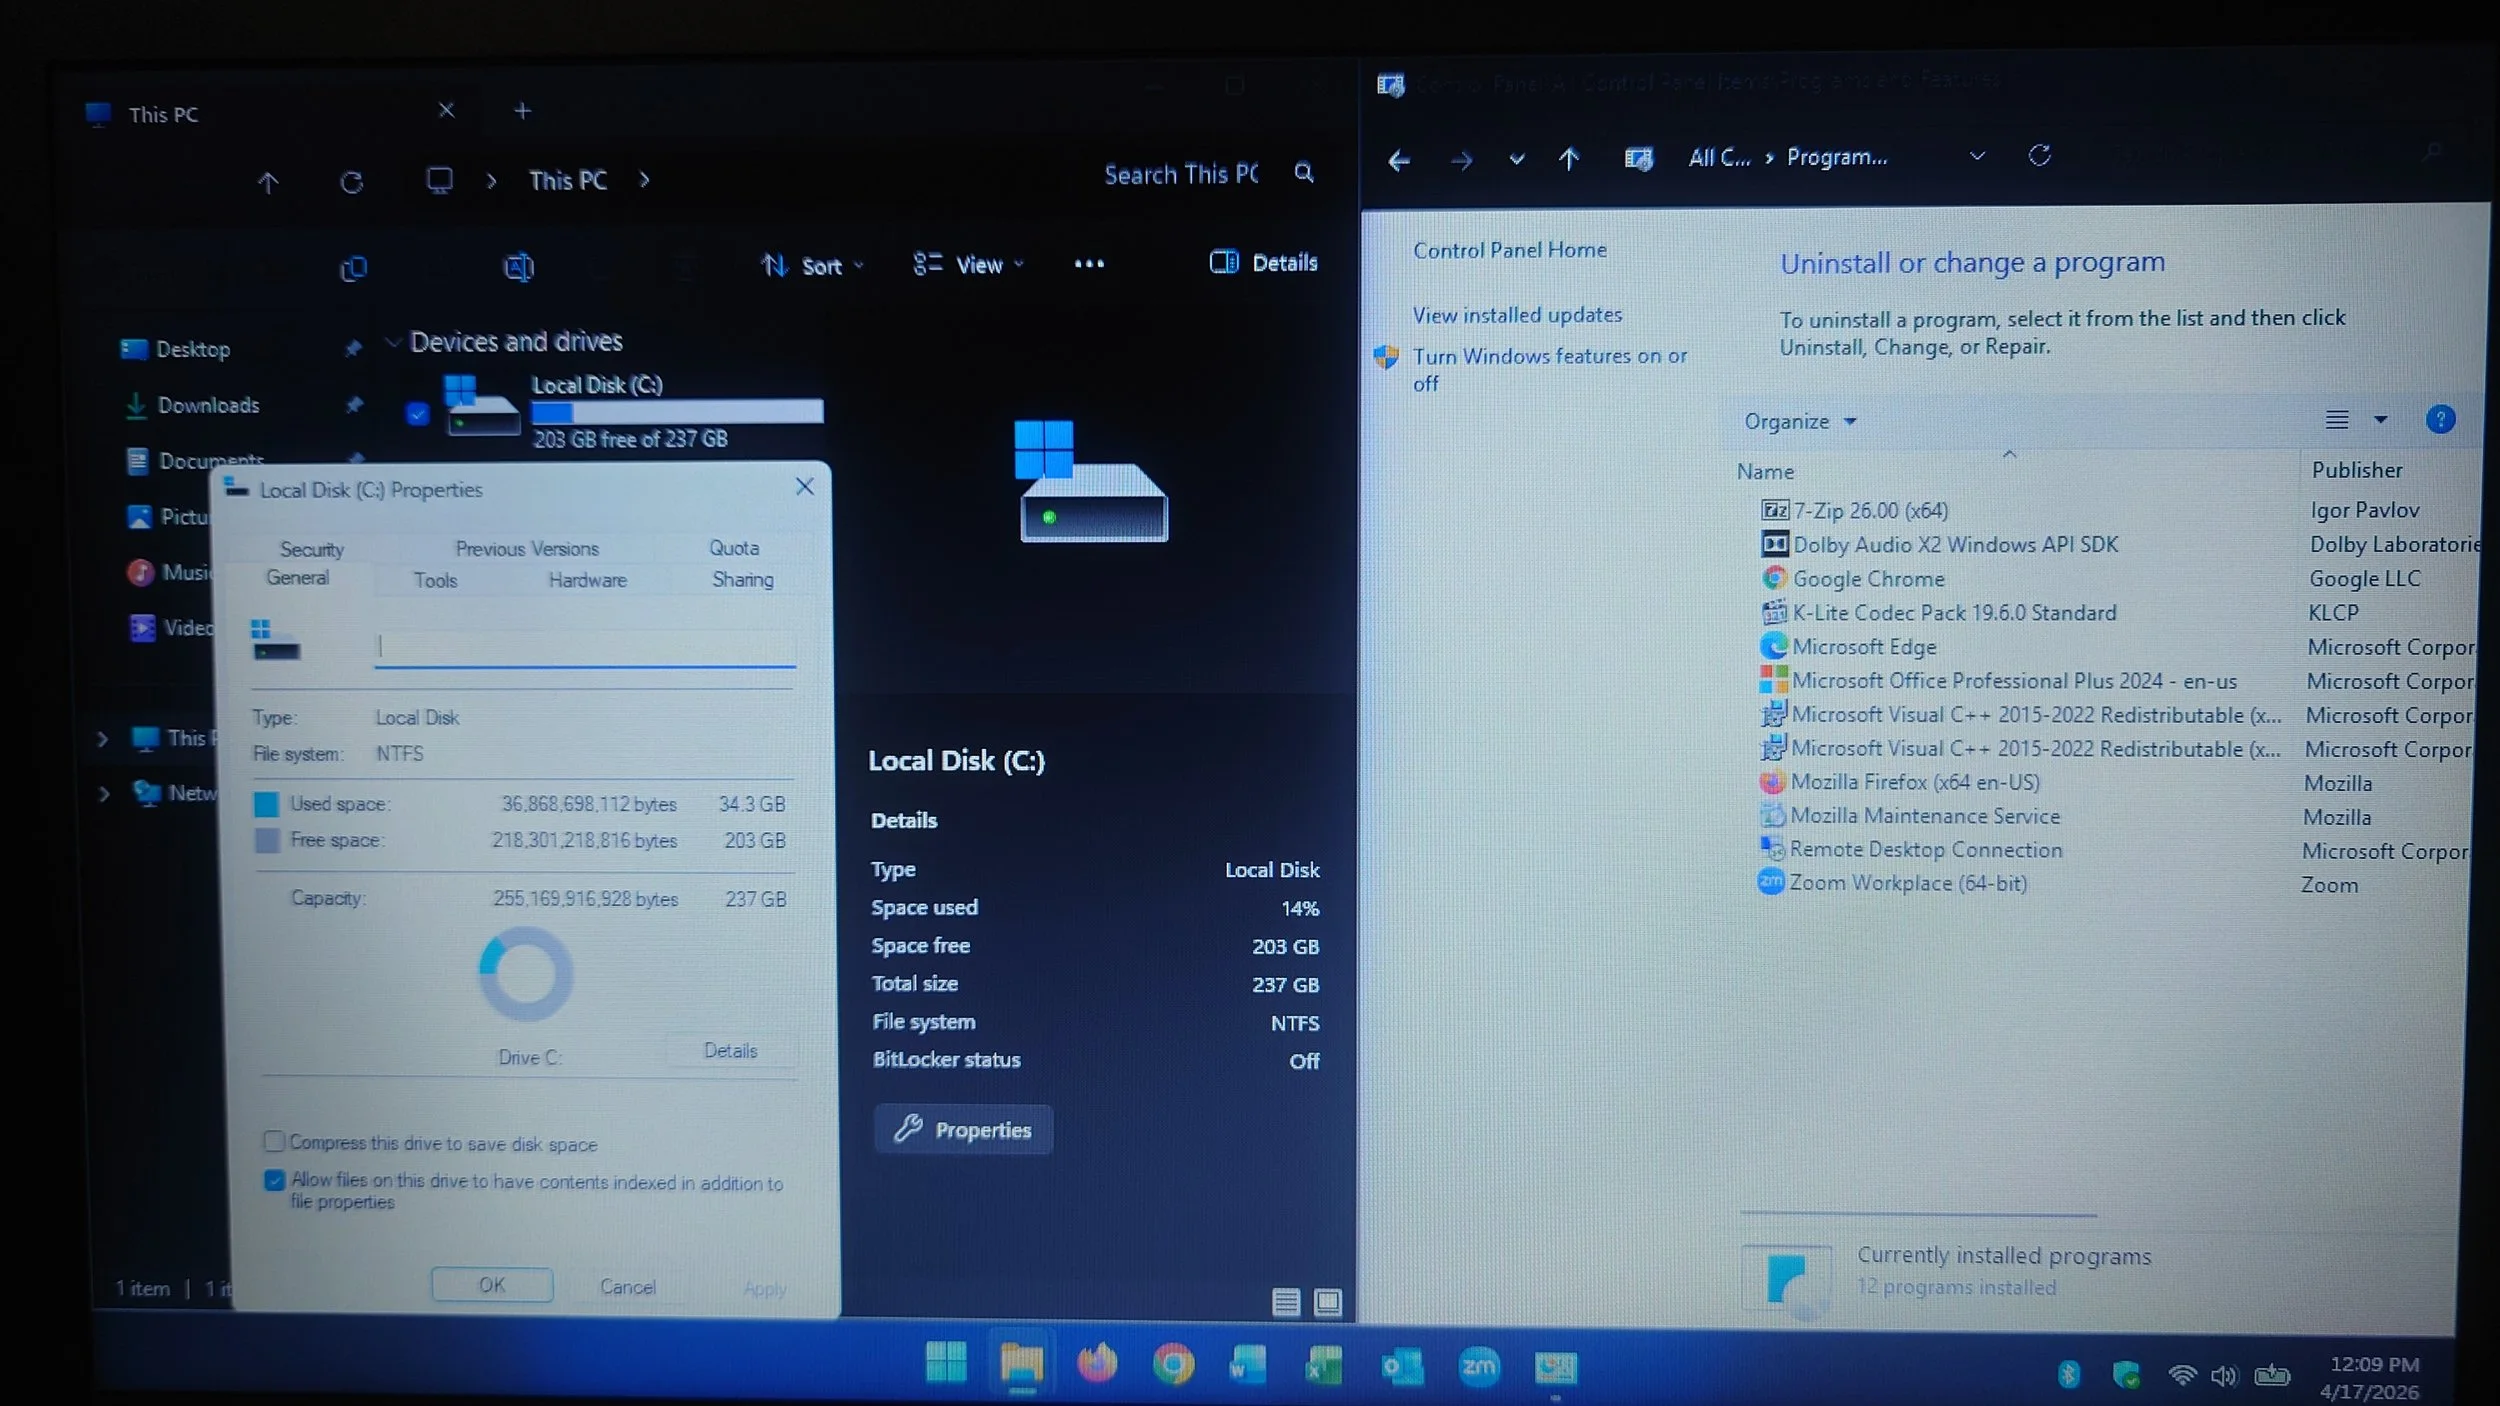2500x1406 pixels.
Task: Go up one level in File Explorer
Action: (268, 183)
